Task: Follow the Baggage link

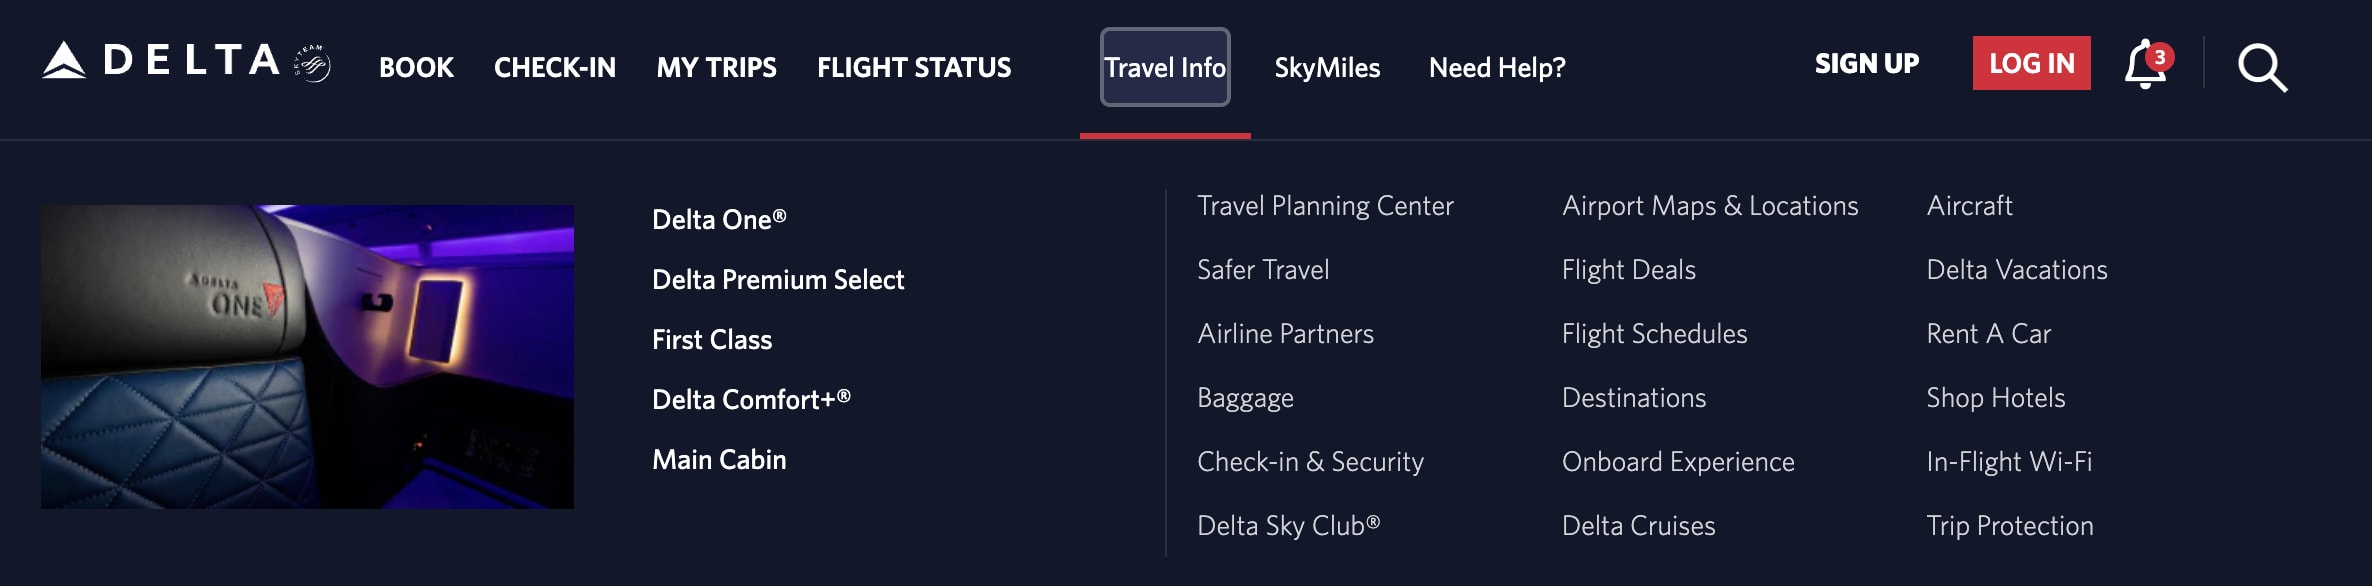Action: click(x=1245, y=398)
